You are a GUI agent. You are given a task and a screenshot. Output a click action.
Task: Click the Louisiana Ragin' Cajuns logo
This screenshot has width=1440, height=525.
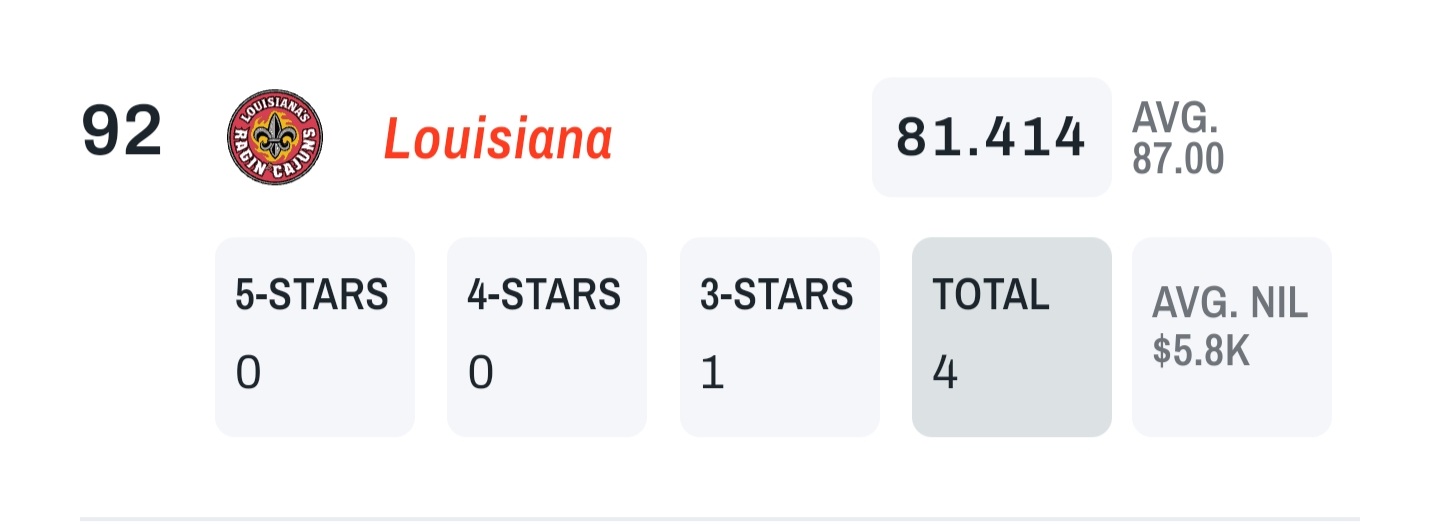click(x=275, y=137)
